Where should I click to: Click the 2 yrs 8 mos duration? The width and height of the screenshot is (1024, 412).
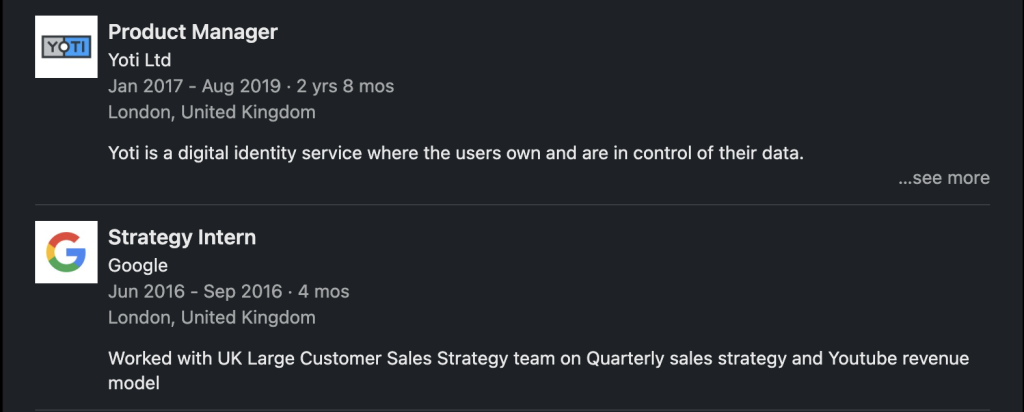coord(345,86)
